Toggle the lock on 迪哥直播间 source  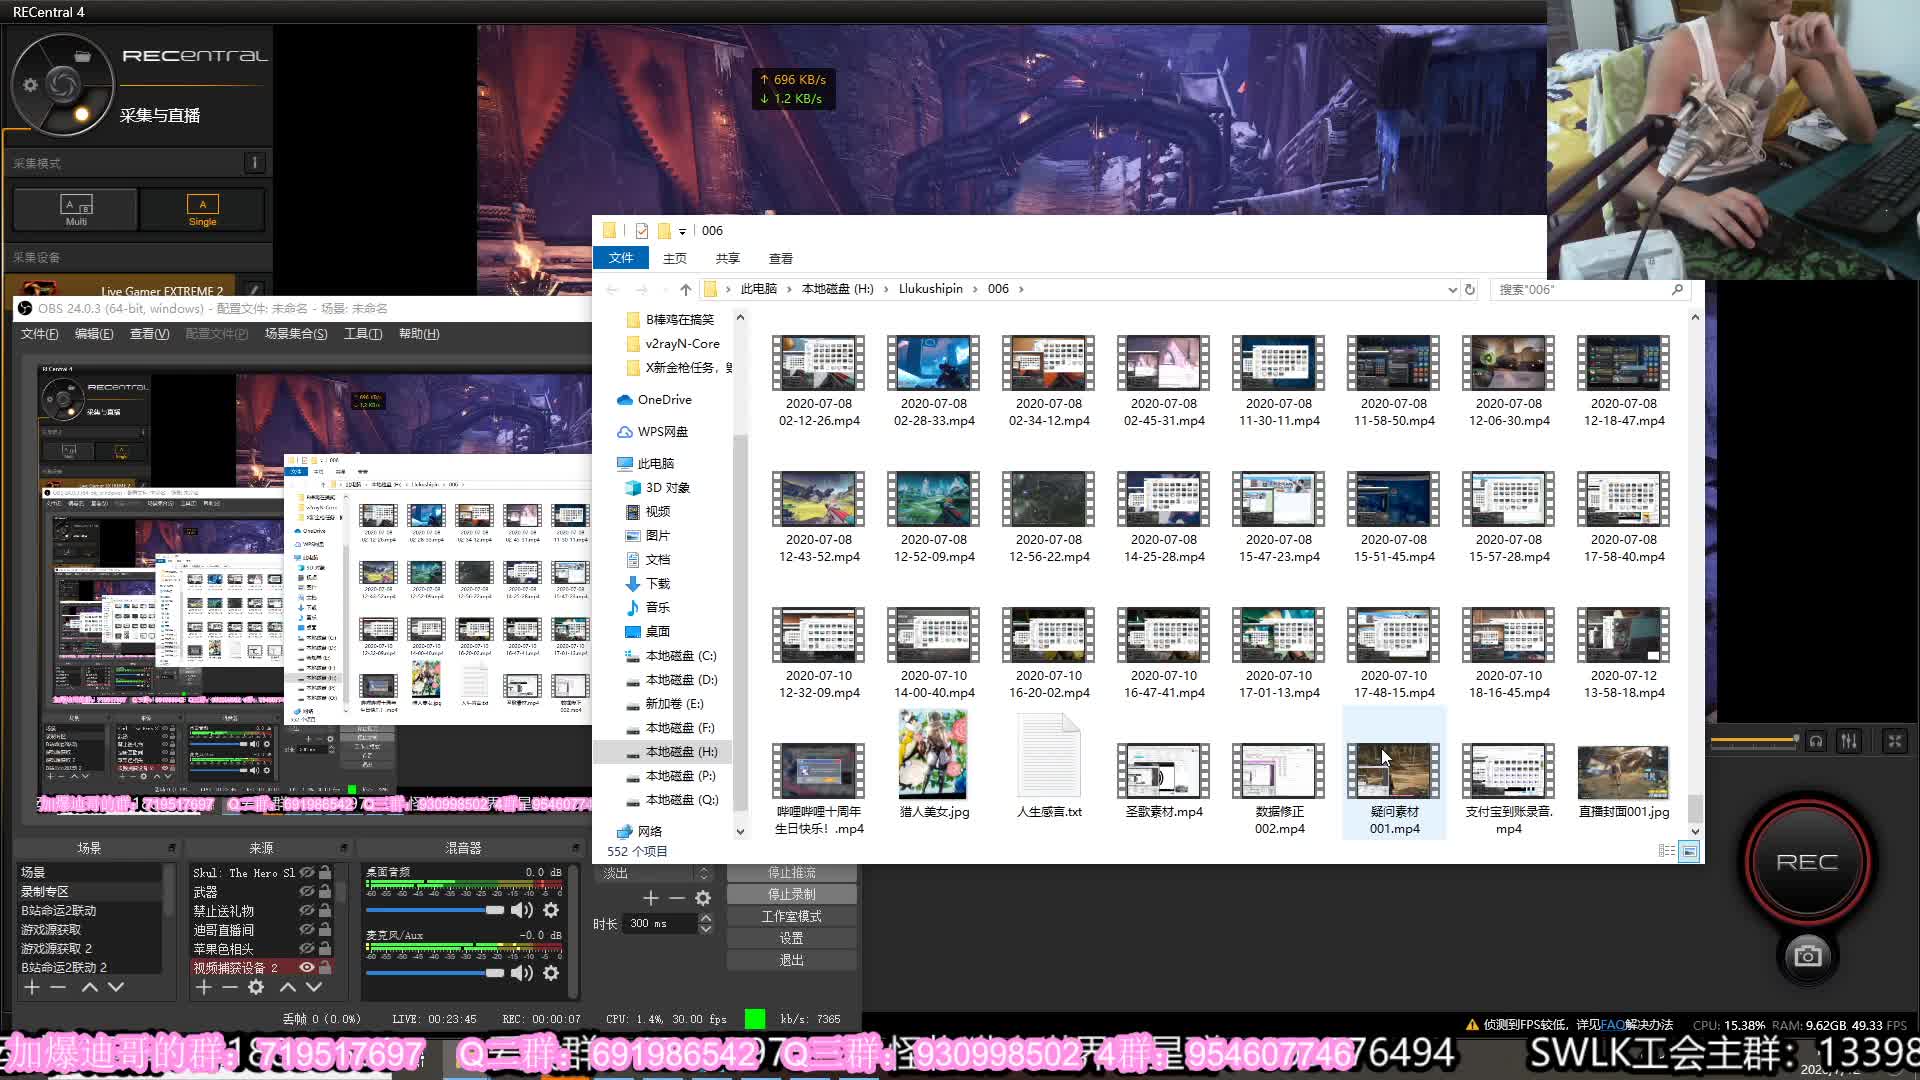coord(325,929)
